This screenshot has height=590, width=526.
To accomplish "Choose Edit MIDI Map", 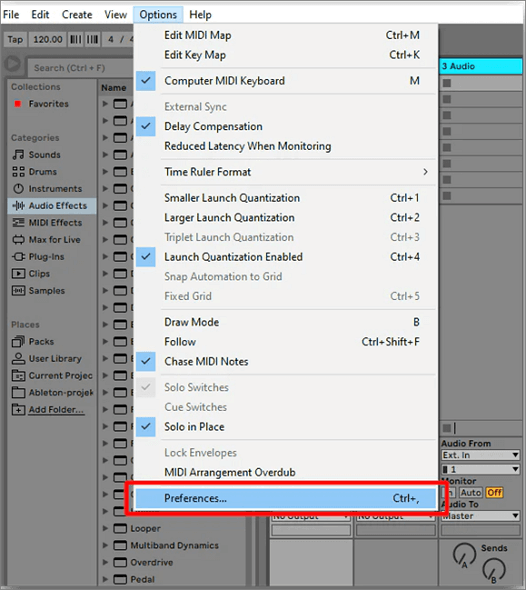I will pyautogui.click(x=286, y=35).
